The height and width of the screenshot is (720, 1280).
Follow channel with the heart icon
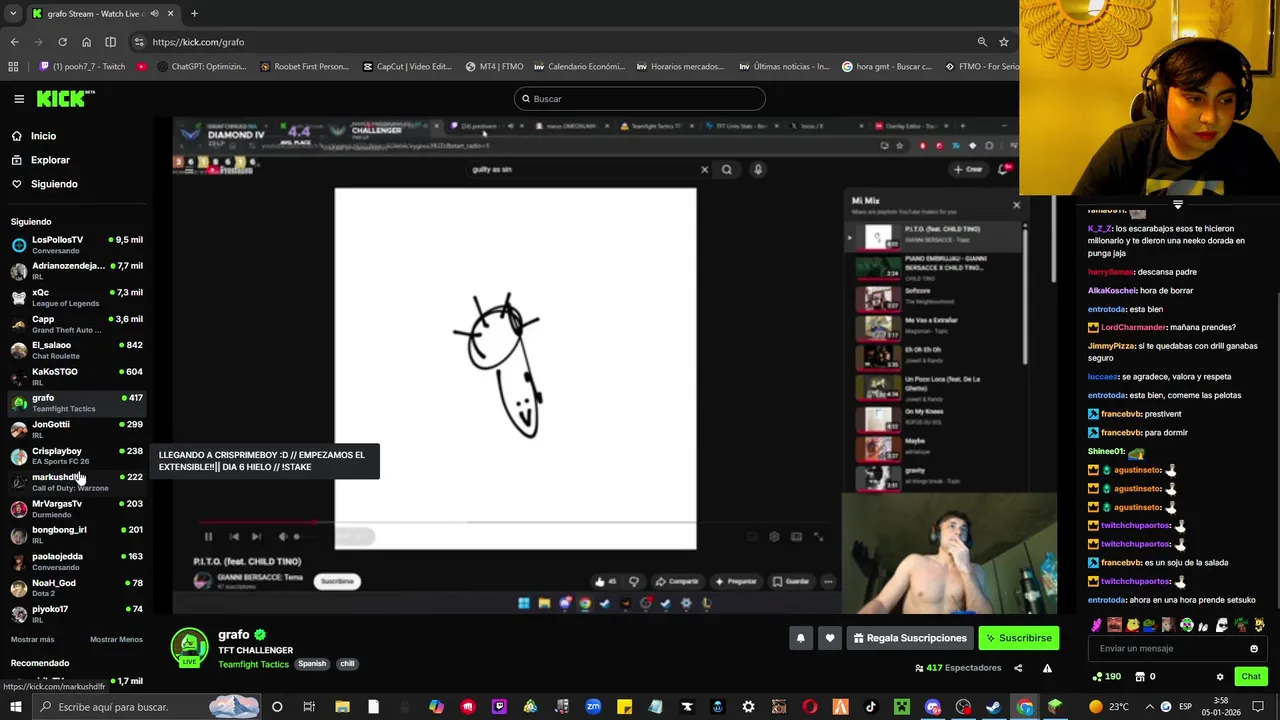pyautogui.click(x=829, y=638)
